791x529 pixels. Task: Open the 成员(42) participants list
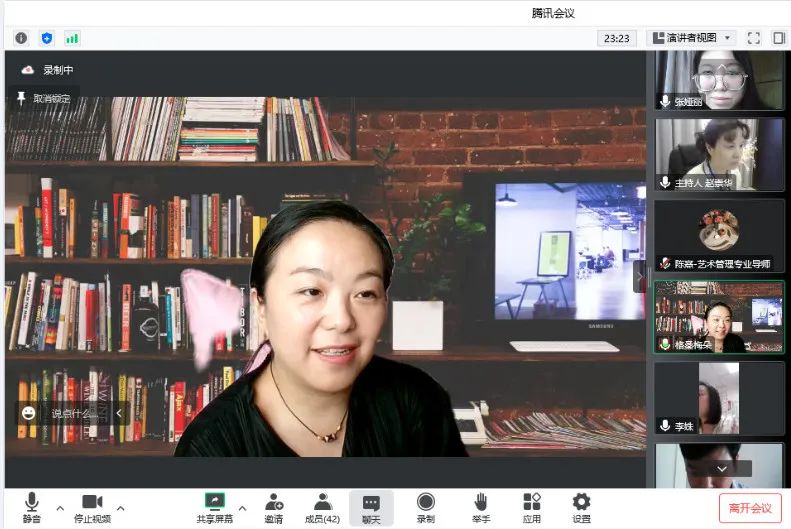pos(322,507)
